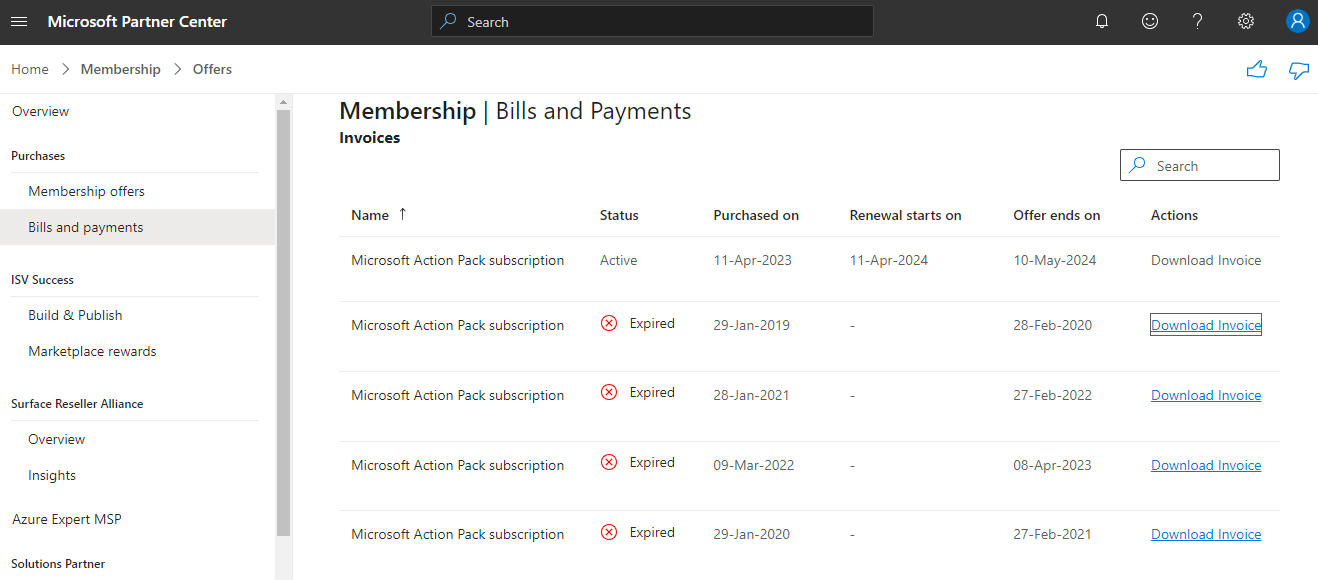Click the top bar Search field
This screenshot has height=580, width=1318.
click(652, 21)
